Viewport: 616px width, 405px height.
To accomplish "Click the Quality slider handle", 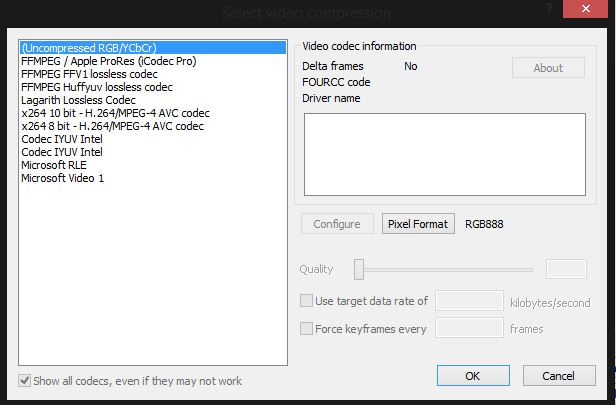I will click(359, 269).
